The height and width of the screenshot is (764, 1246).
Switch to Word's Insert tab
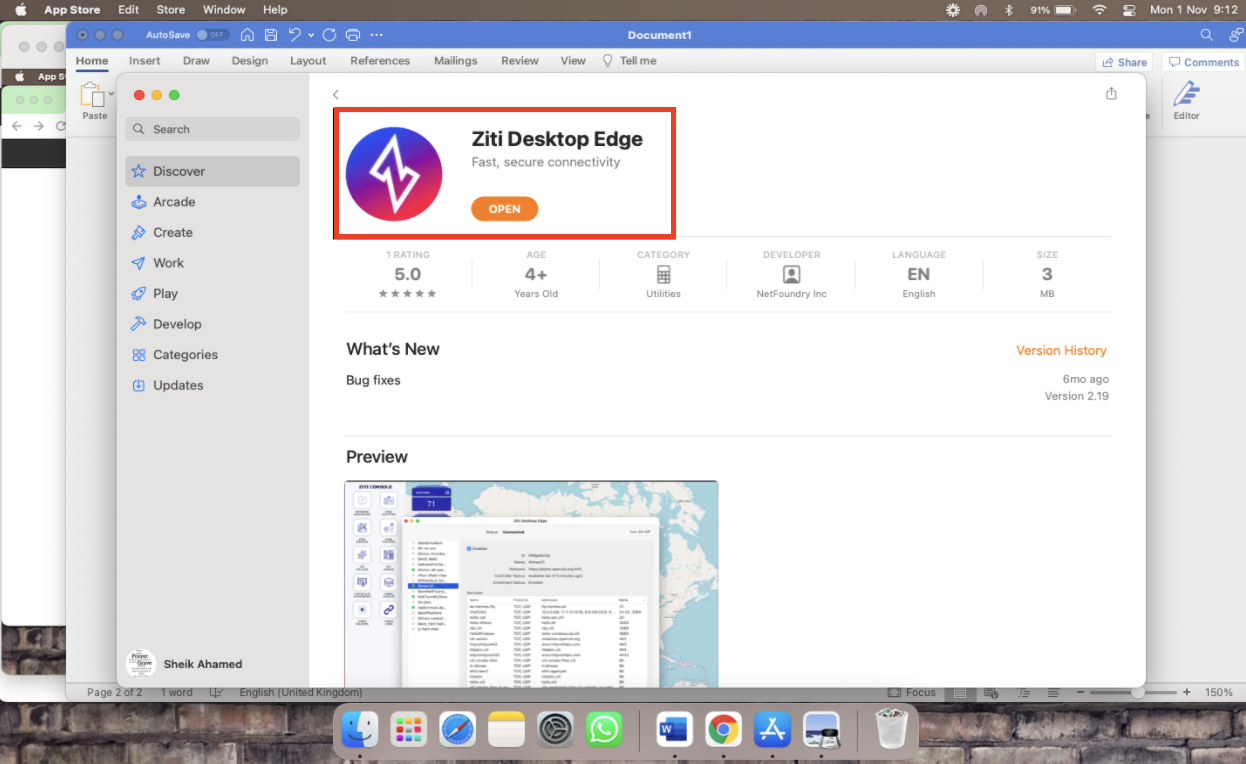click(x=144, y=61)
